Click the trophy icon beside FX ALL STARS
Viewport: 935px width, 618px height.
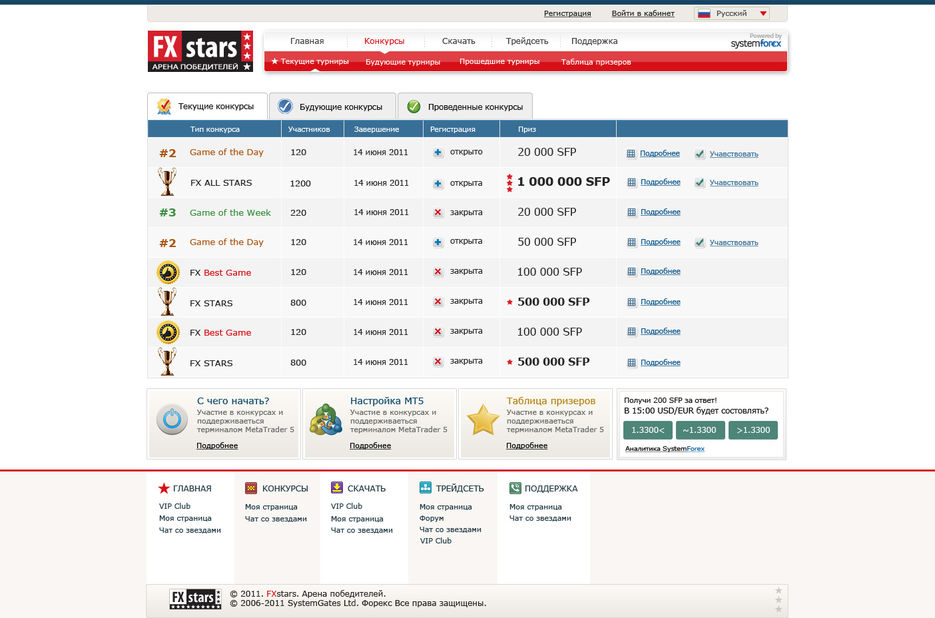click(x=168, y=181)
